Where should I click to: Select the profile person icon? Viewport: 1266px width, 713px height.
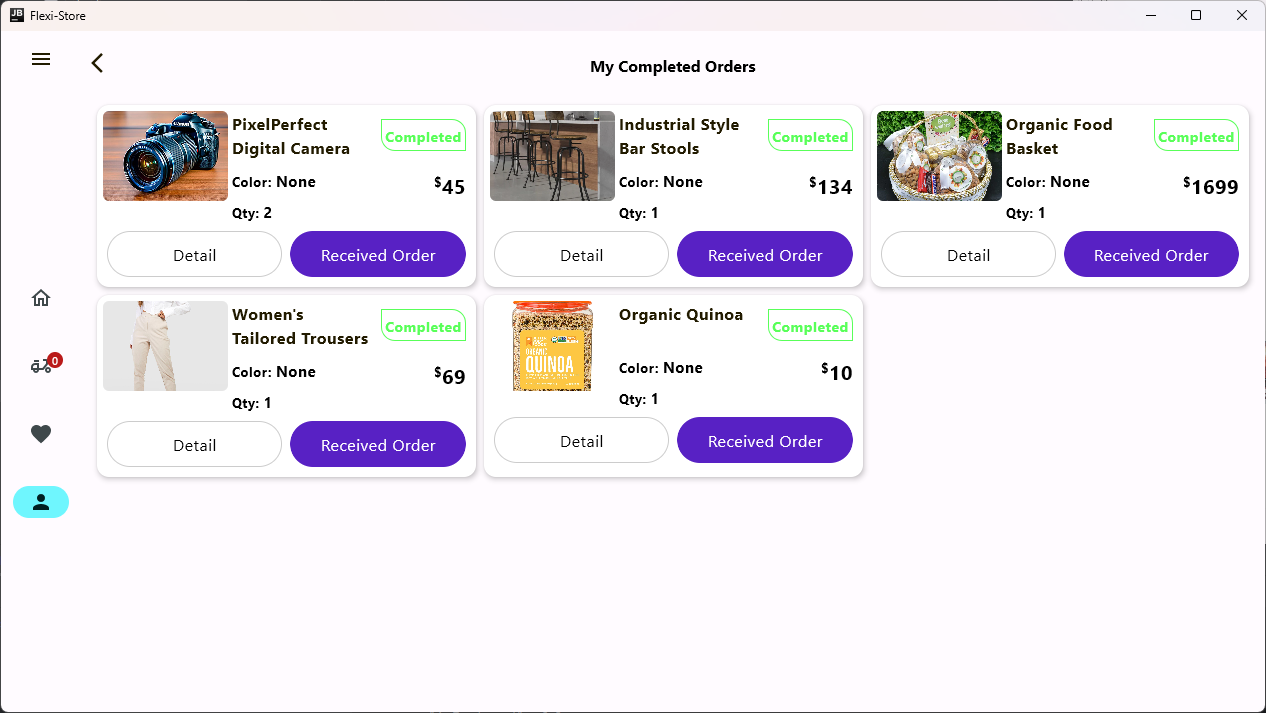(x=41, y=502)
